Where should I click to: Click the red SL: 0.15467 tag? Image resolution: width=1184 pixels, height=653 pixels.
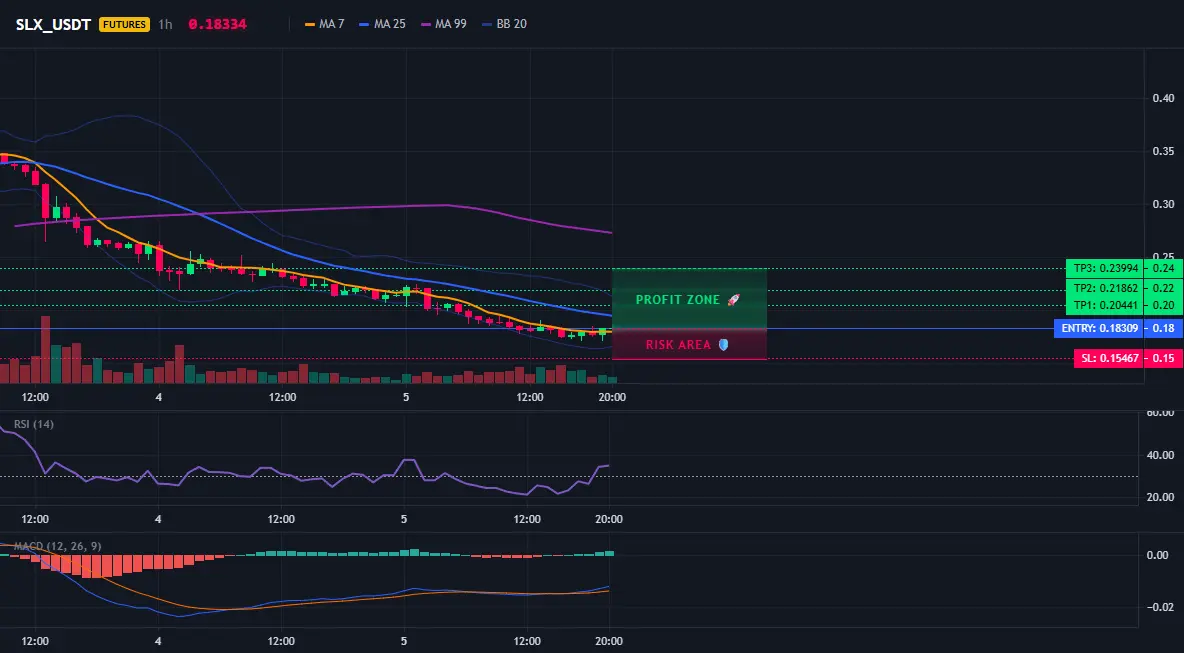tap(1108, 359)
